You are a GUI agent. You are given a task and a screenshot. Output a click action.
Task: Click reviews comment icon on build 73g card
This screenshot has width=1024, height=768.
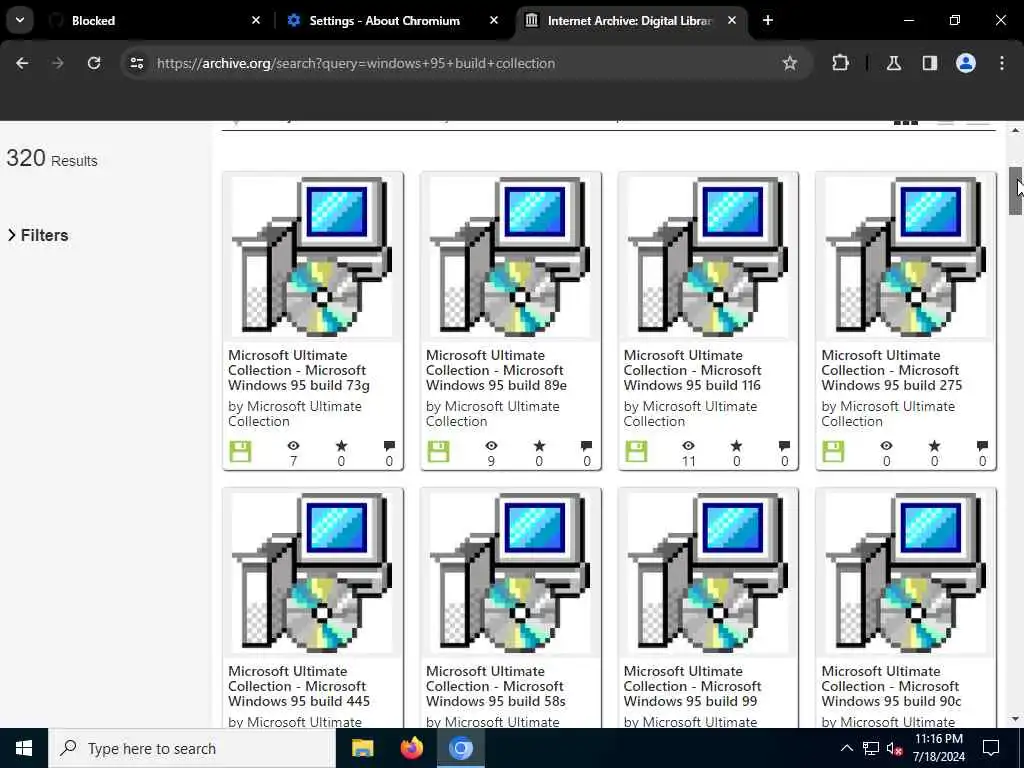pos(389,446)
